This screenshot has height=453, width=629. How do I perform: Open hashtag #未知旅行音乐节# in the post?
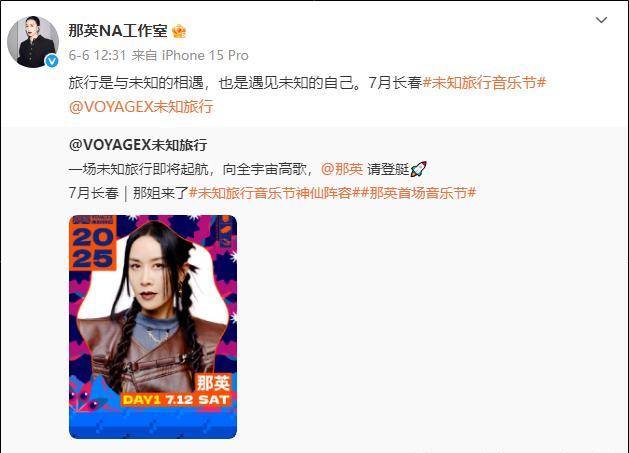click(484, 83)
